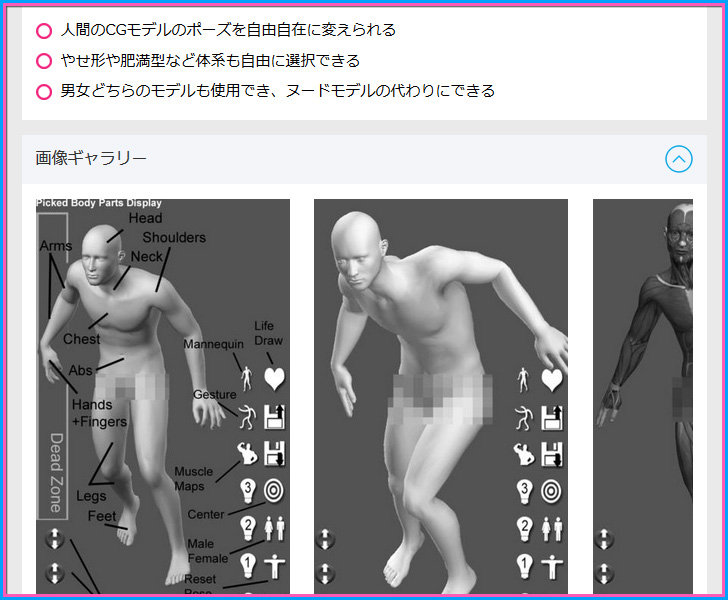
Task: Click upper up-down arrow icon in third gallery image
Action: pos(604,539)
